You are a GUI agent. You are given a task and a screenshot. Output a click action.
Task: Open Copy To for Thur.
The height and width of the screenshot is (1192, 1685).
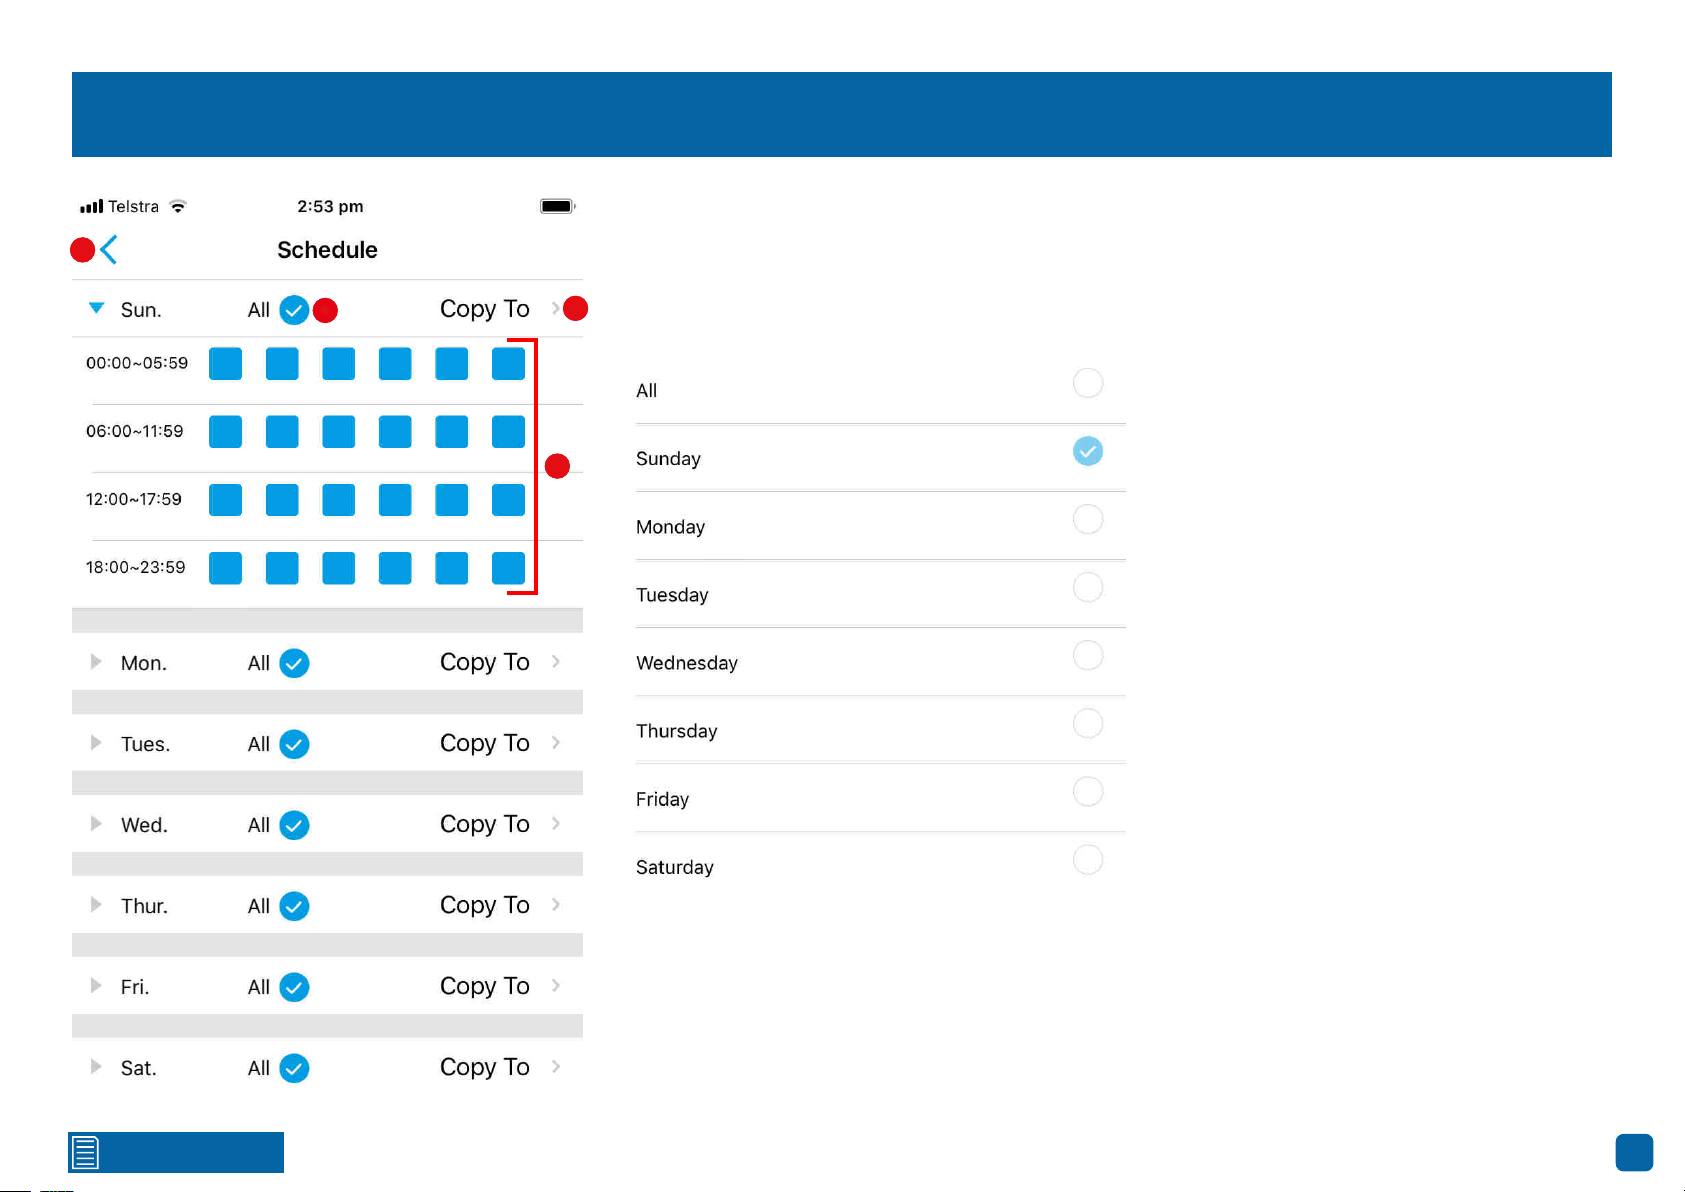(x=485, y=905)
